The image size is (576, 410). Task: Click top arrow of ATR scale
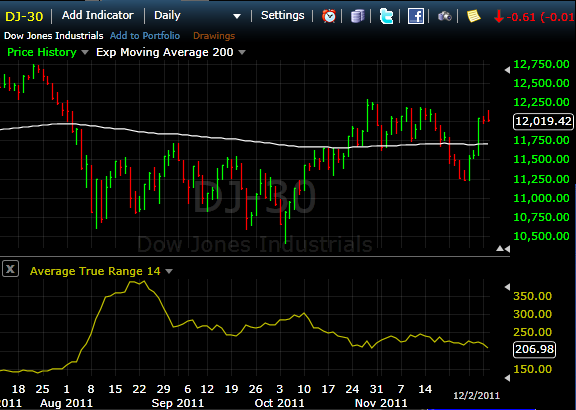click(x=507, y=287)
